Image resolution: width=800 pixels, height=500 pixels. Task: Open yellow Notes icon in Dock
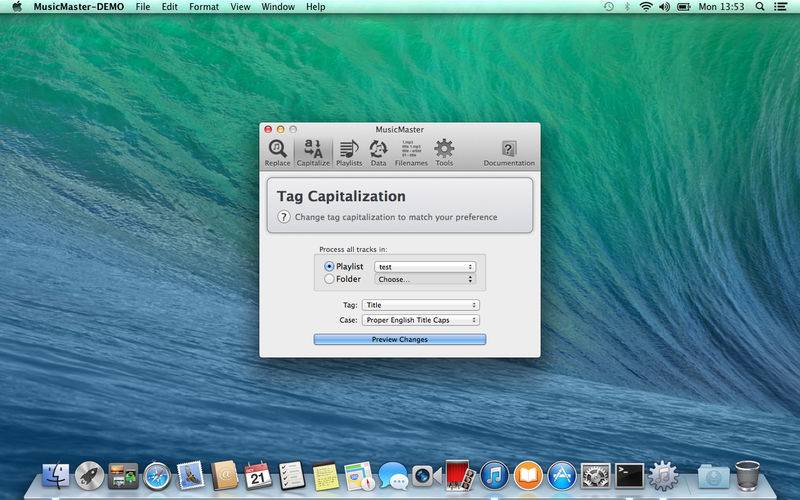326,476
